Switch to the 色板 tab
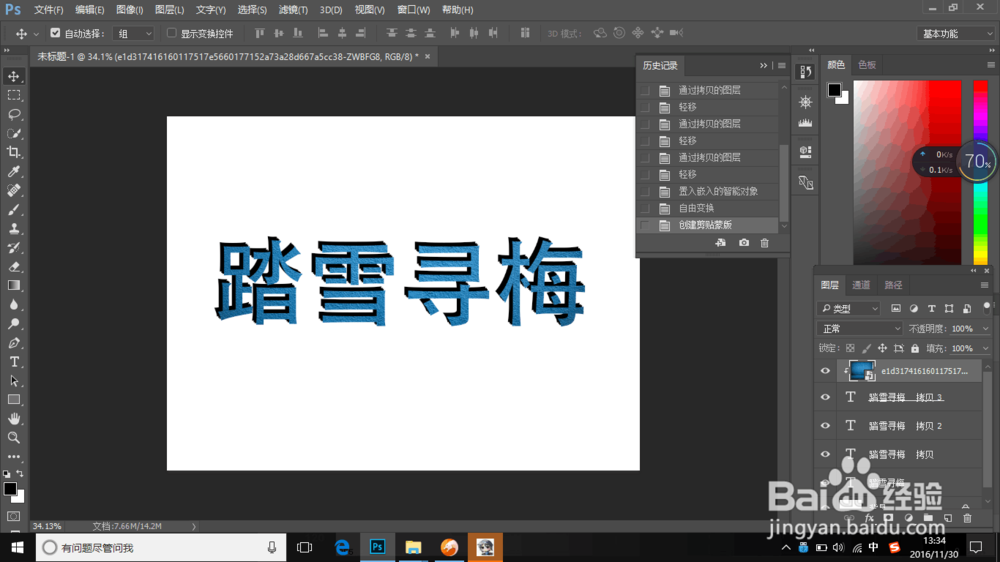Screen dimensions: 1000x562 click(x=867, y=64)
